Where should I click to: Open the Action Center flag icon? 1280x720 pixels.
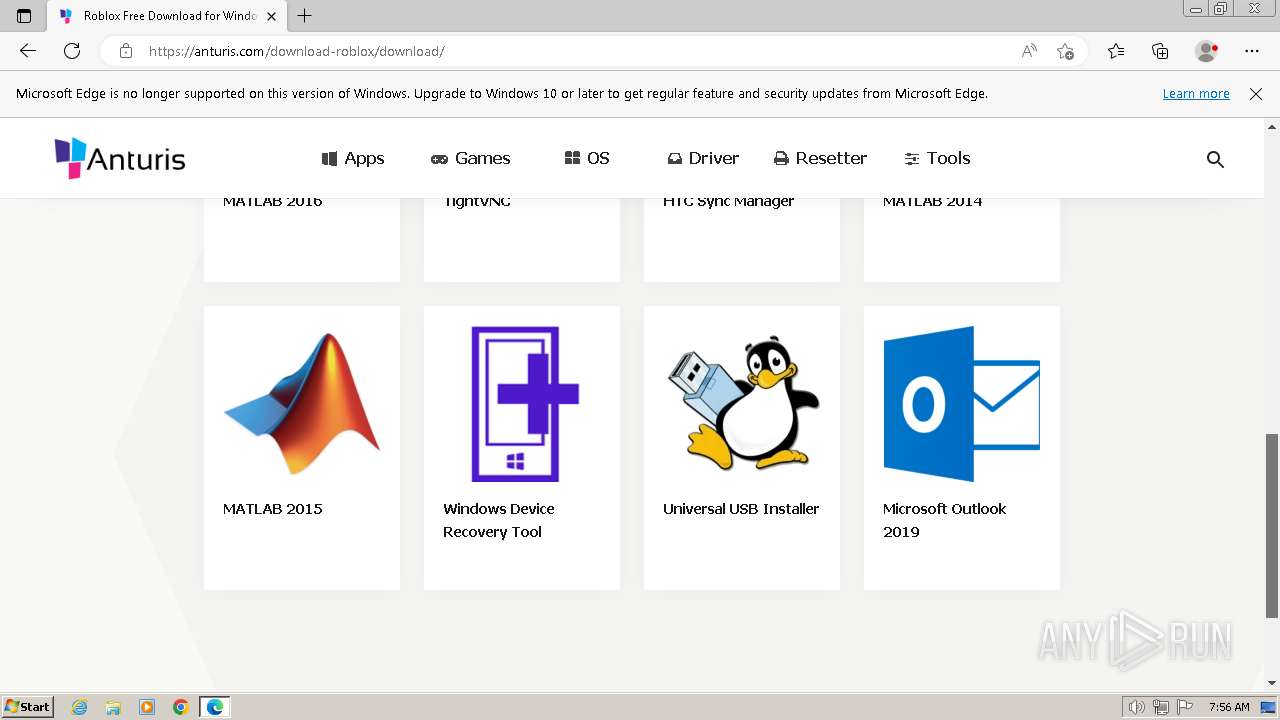1184,707
